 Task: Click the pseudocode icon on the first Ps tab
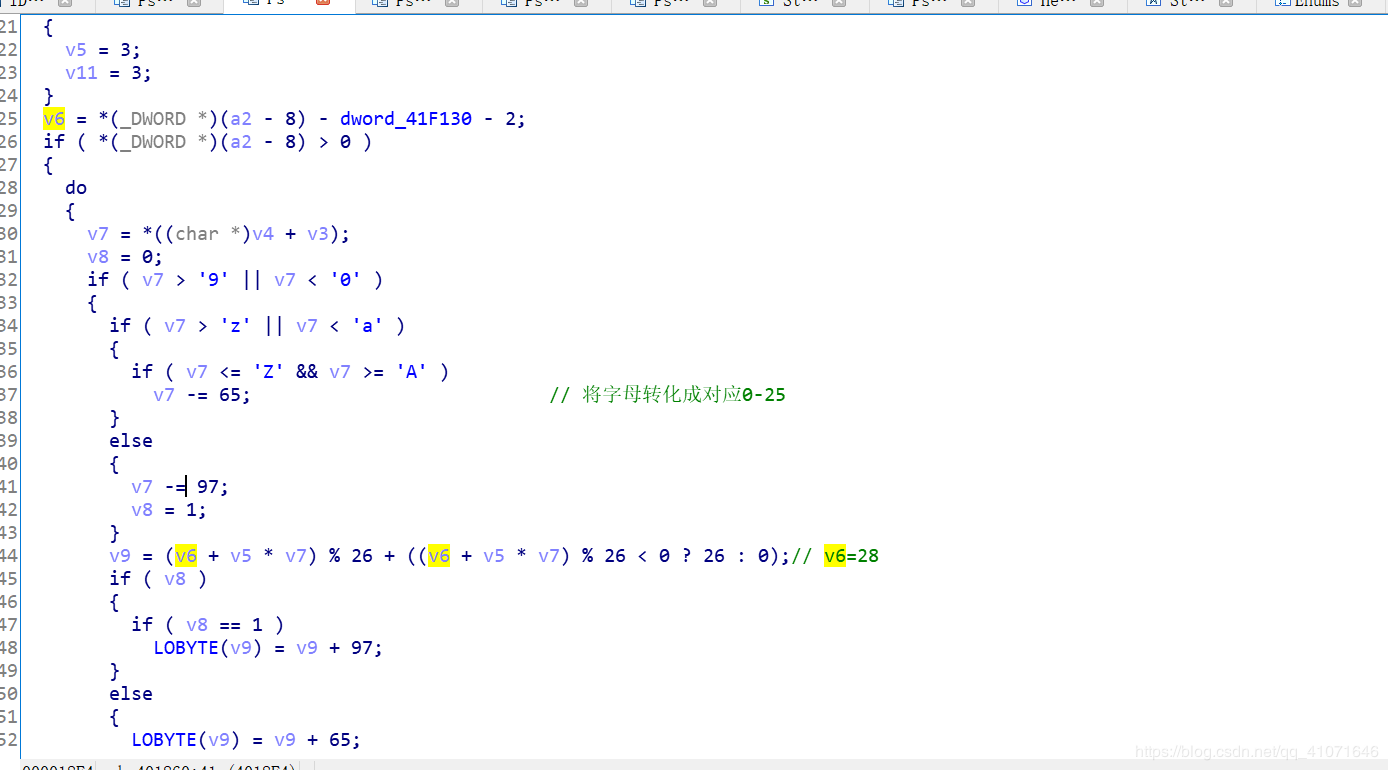[x=120, y=4]
